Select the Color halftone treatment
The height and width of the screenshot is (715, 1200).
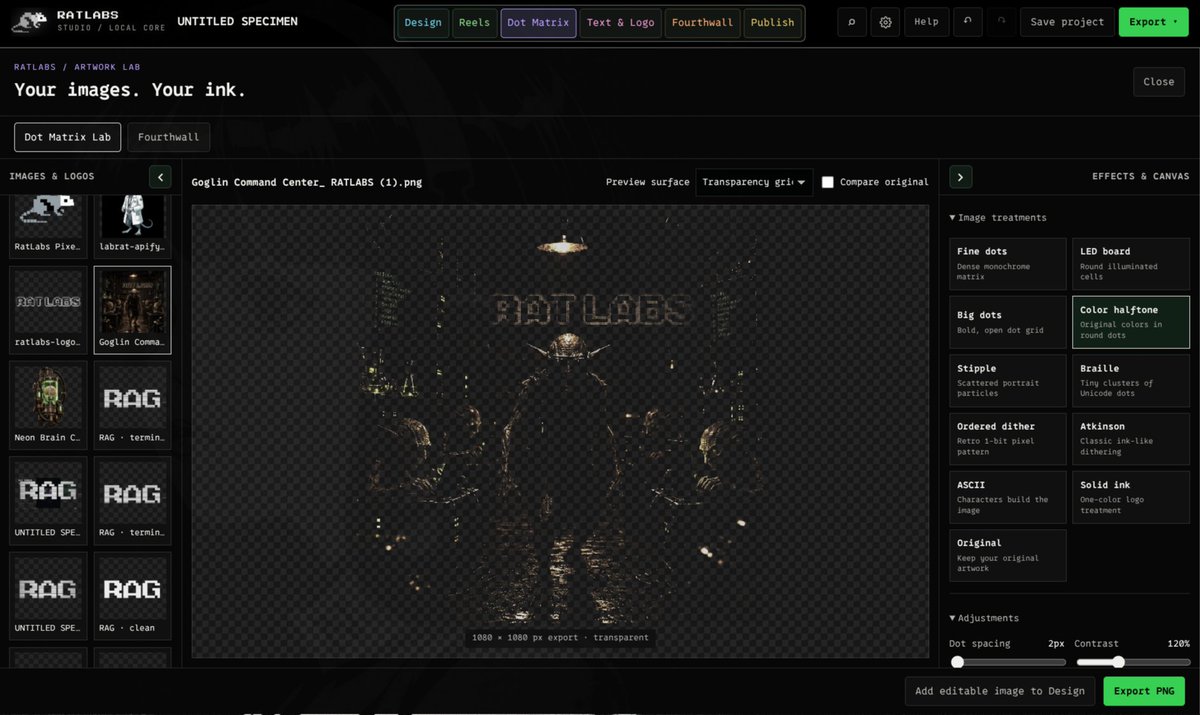coord(1131,322)
